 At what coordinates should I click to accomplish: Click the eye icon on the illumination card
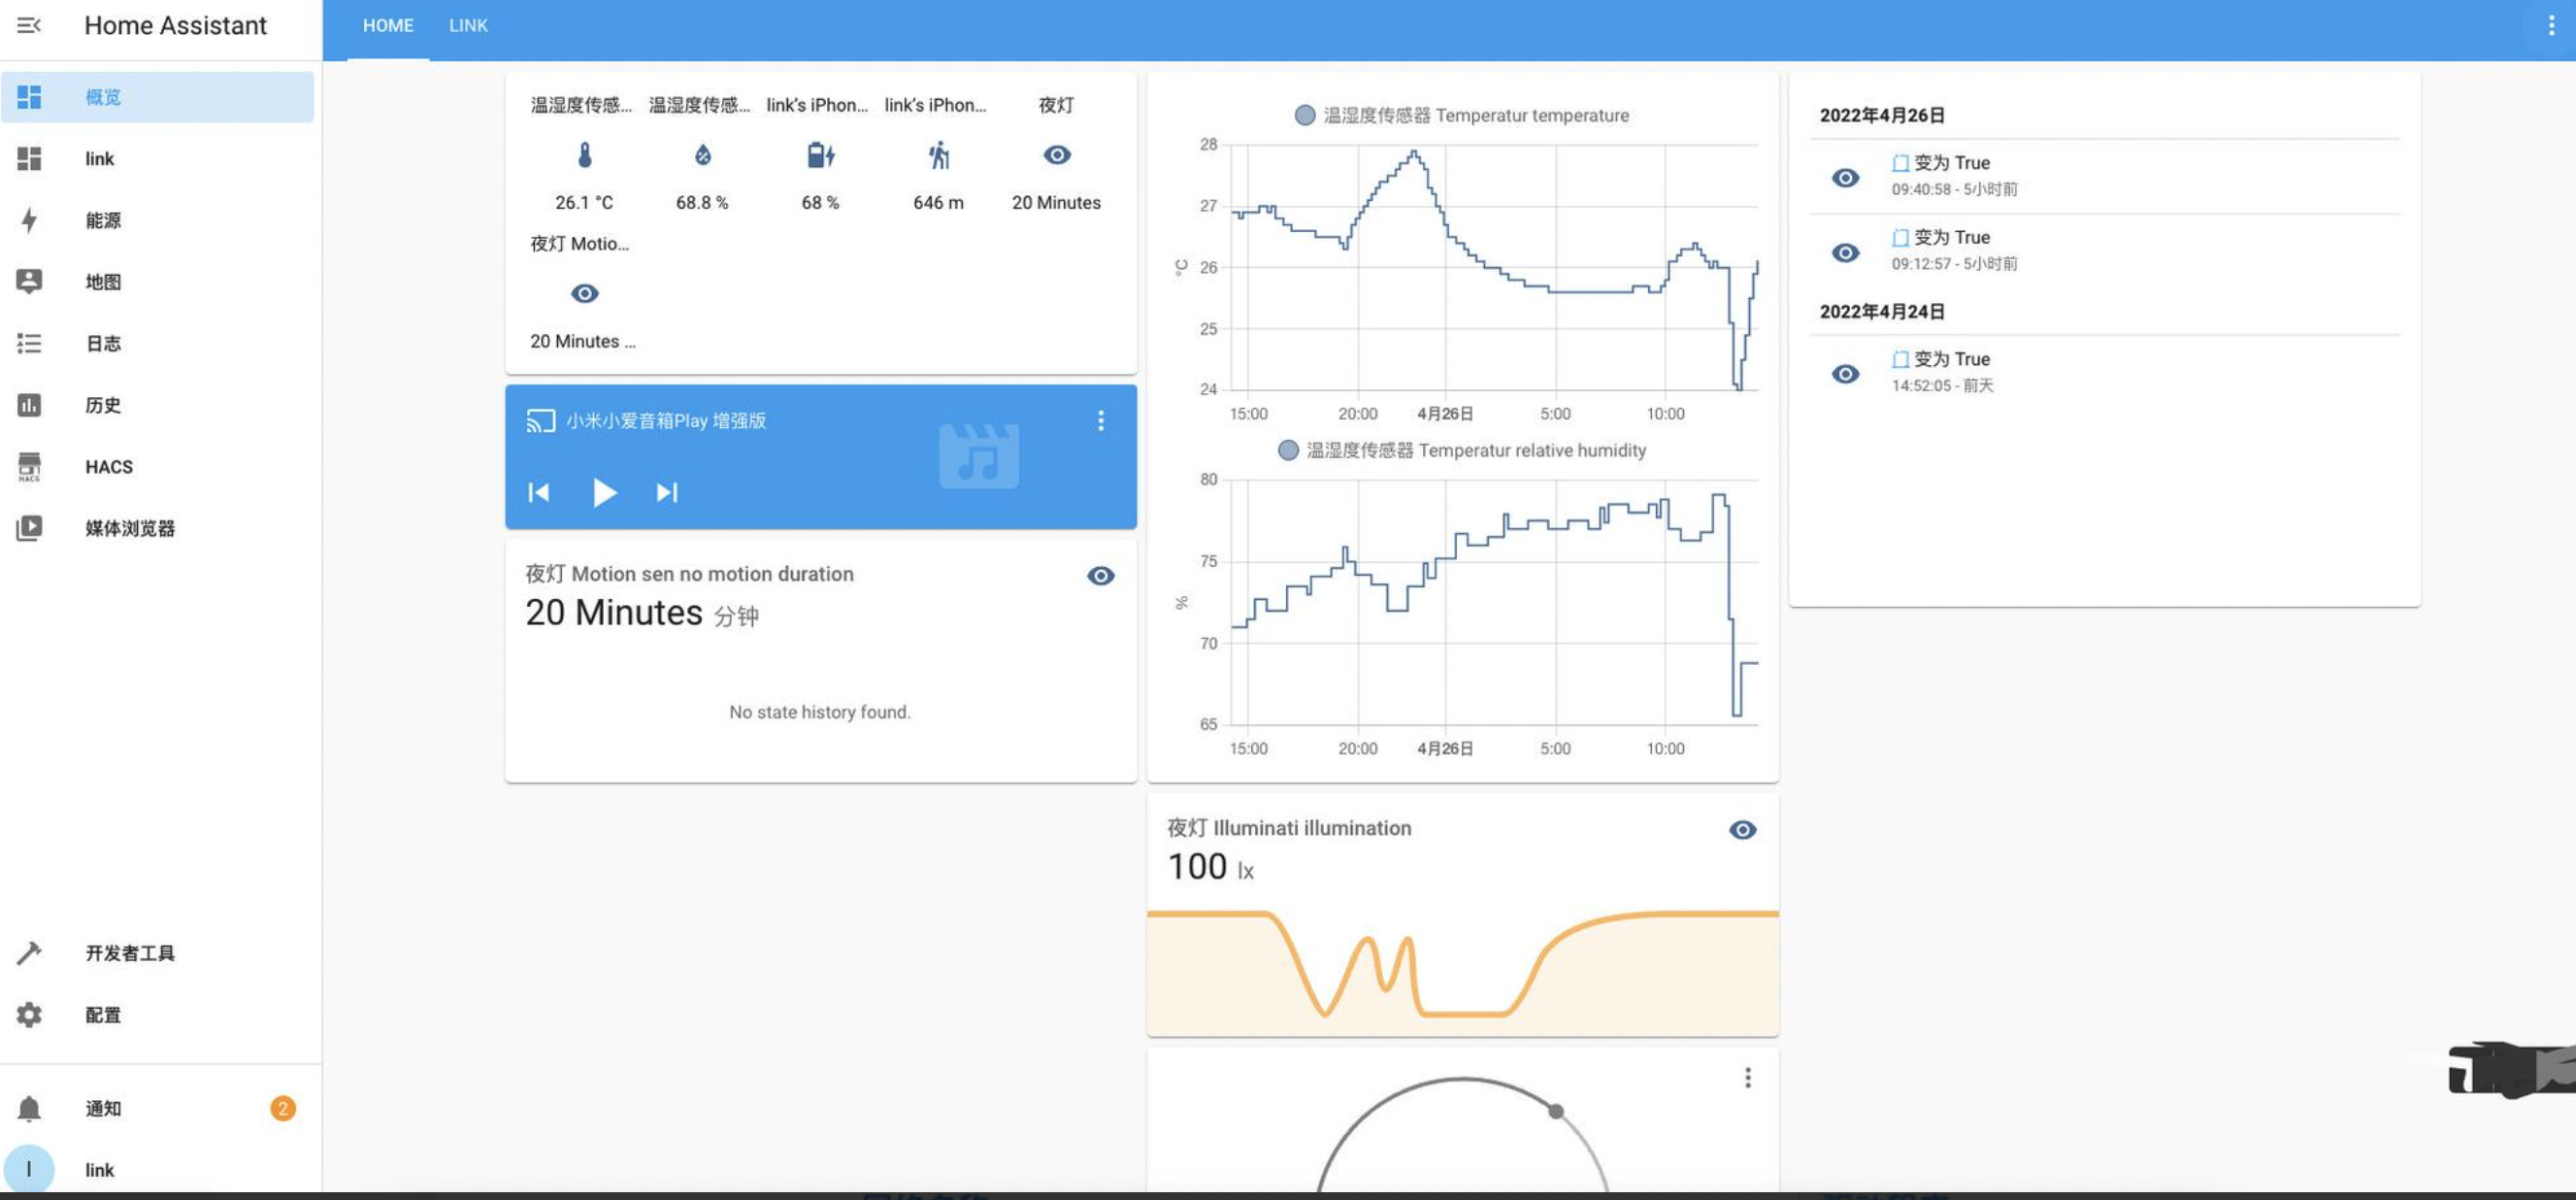click(x=1743, y=830)
